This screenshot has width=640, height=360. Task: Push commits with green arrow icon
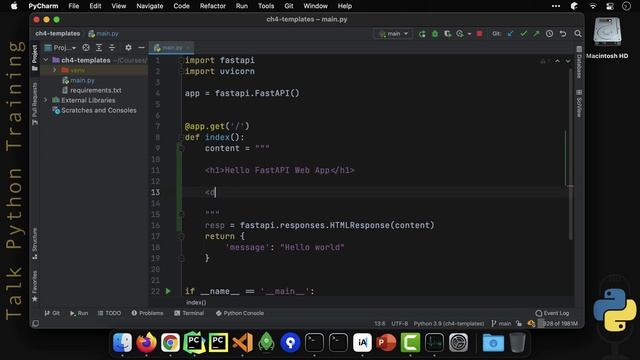click(x=536, y=34)
